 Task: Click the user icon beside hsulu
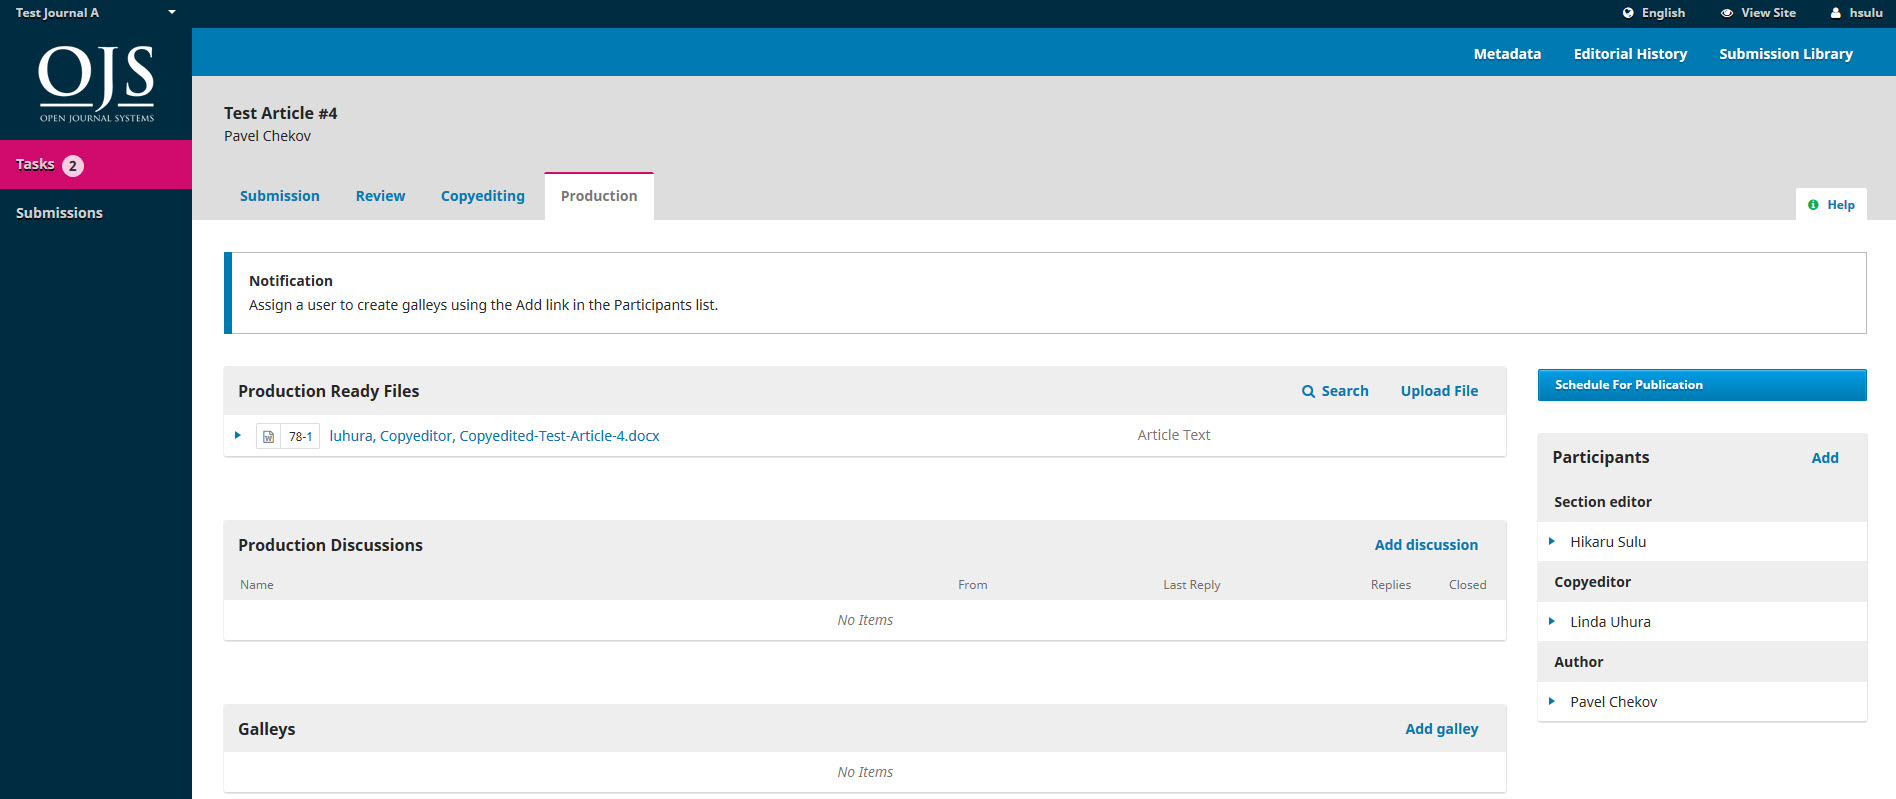[1836, 13]
